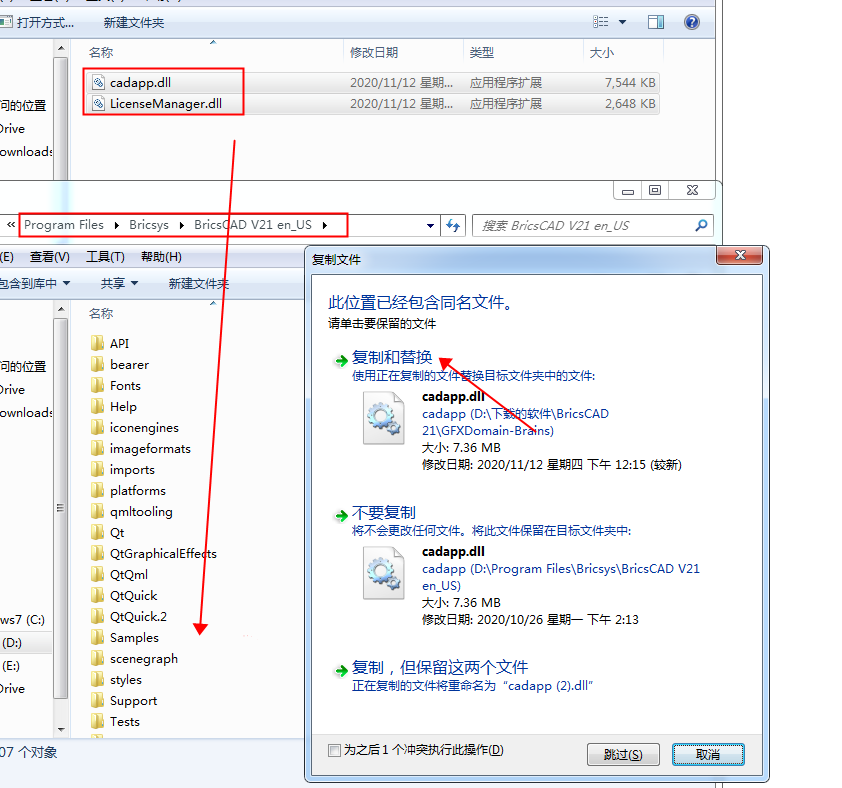Enable 为之后 1 个冲突执行此操作 checkbox
Image resolution: width=842 pixels, height=788 pixels.
334,750
